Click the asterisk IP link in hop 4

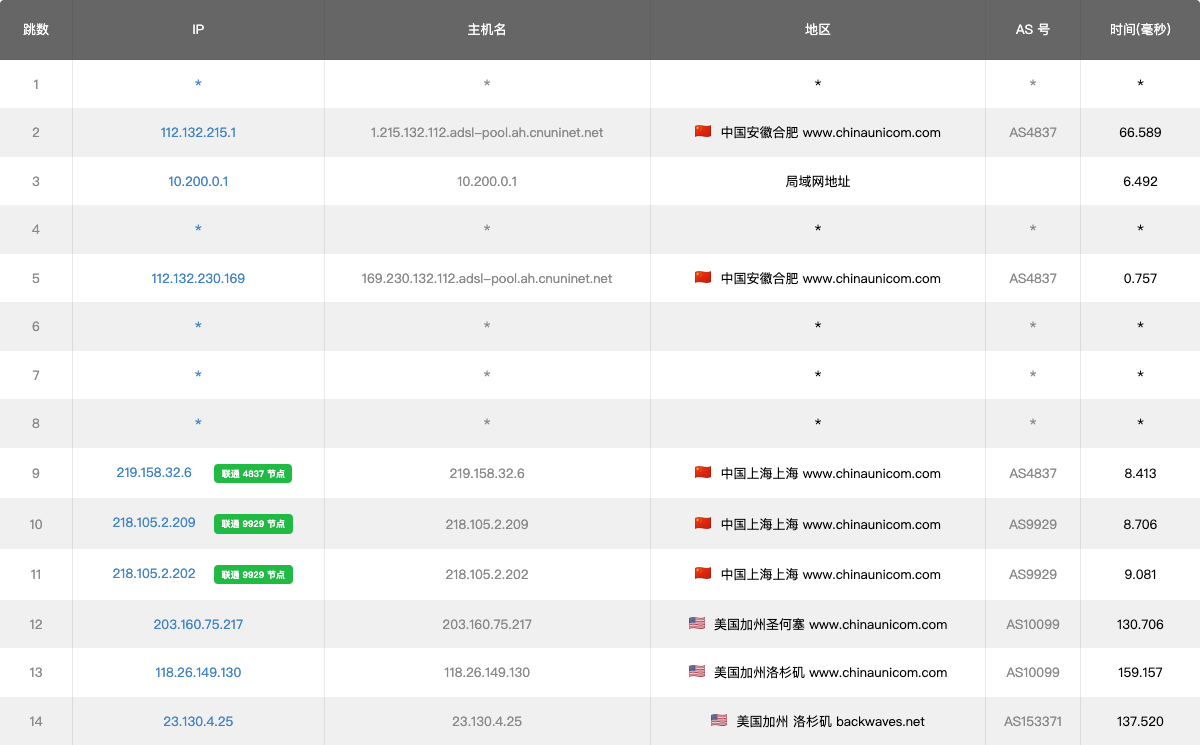click(198, 229)
